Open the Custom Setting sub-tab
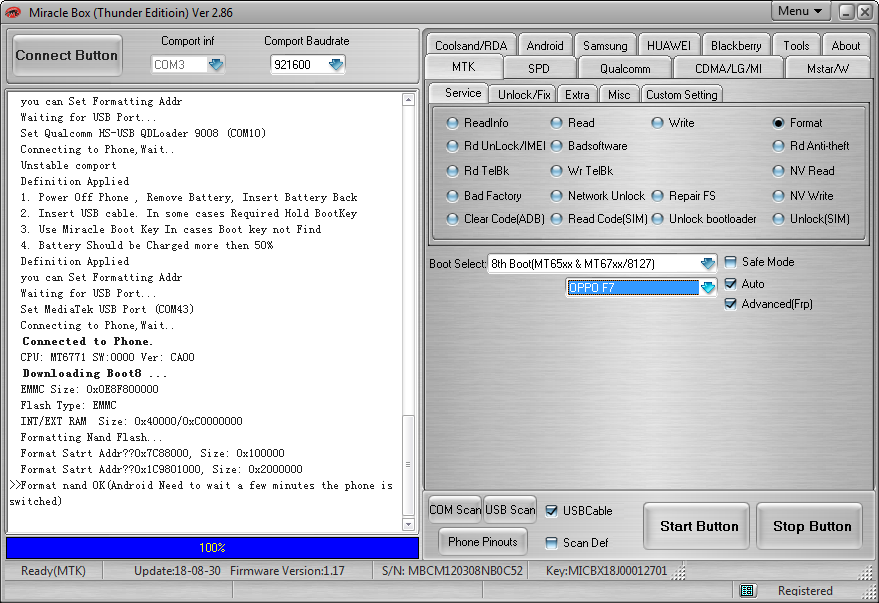The width and height of the screenshot is (879, 603). (682, 95)
